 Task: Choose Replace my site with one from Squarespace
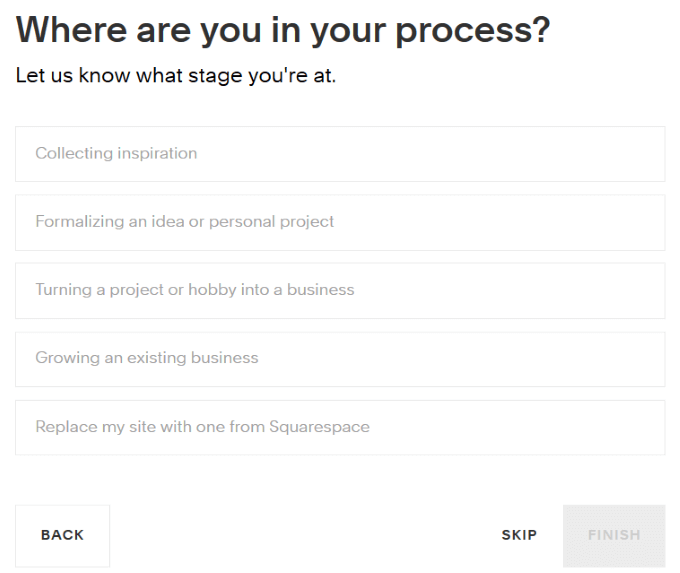pyautogui.click(x=340, y=427)
